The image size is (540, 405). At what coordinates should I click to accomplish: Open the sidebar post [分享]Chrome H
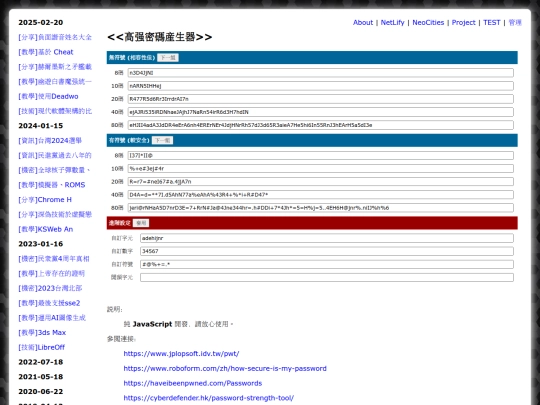tap(45, 200)
